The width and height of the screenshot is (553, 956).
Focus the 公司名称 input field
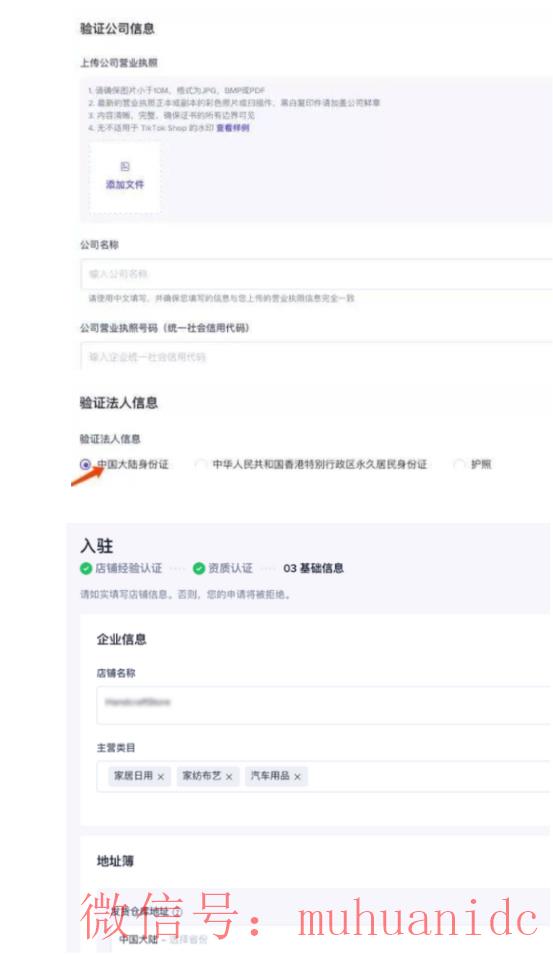(x=316, y=274)
